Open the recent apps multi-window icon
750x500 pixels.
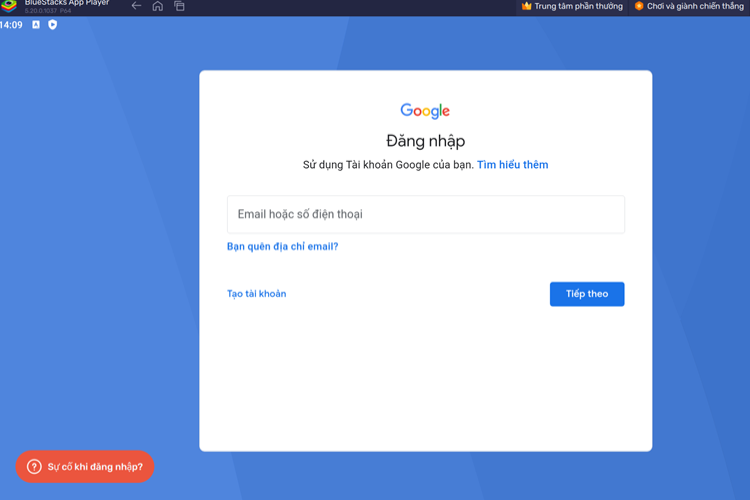[x=179, y=6]
